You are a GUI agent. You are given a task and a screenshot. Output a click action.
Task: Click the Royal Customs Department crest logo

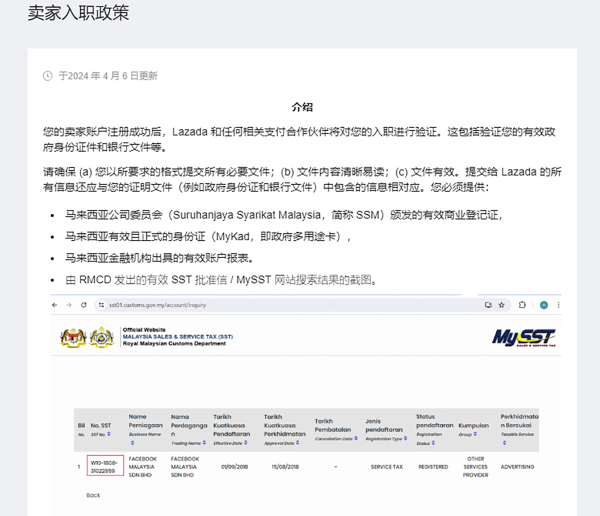tap(101, 337)
